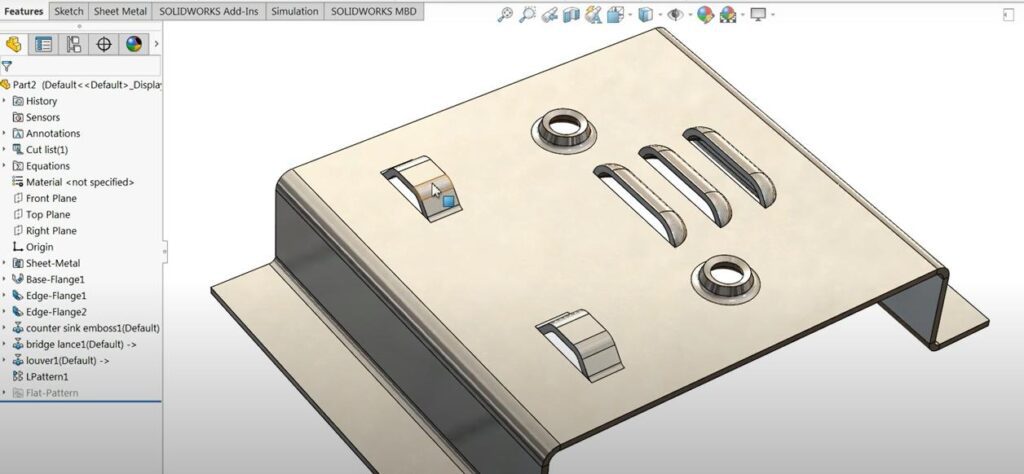Expand the bridge lance1 feature
The height and width of the screenshot is (474, 1024).
(5, 344)
